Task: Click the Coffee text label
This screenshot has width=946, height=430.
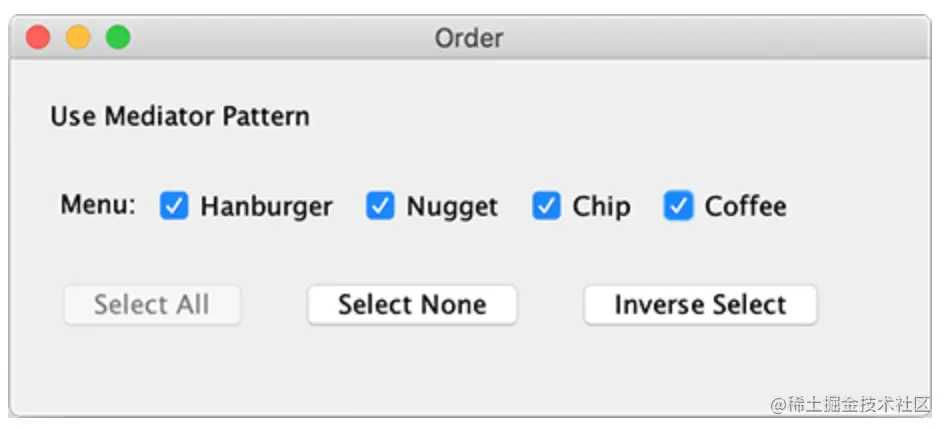Action: pos(745,207)
